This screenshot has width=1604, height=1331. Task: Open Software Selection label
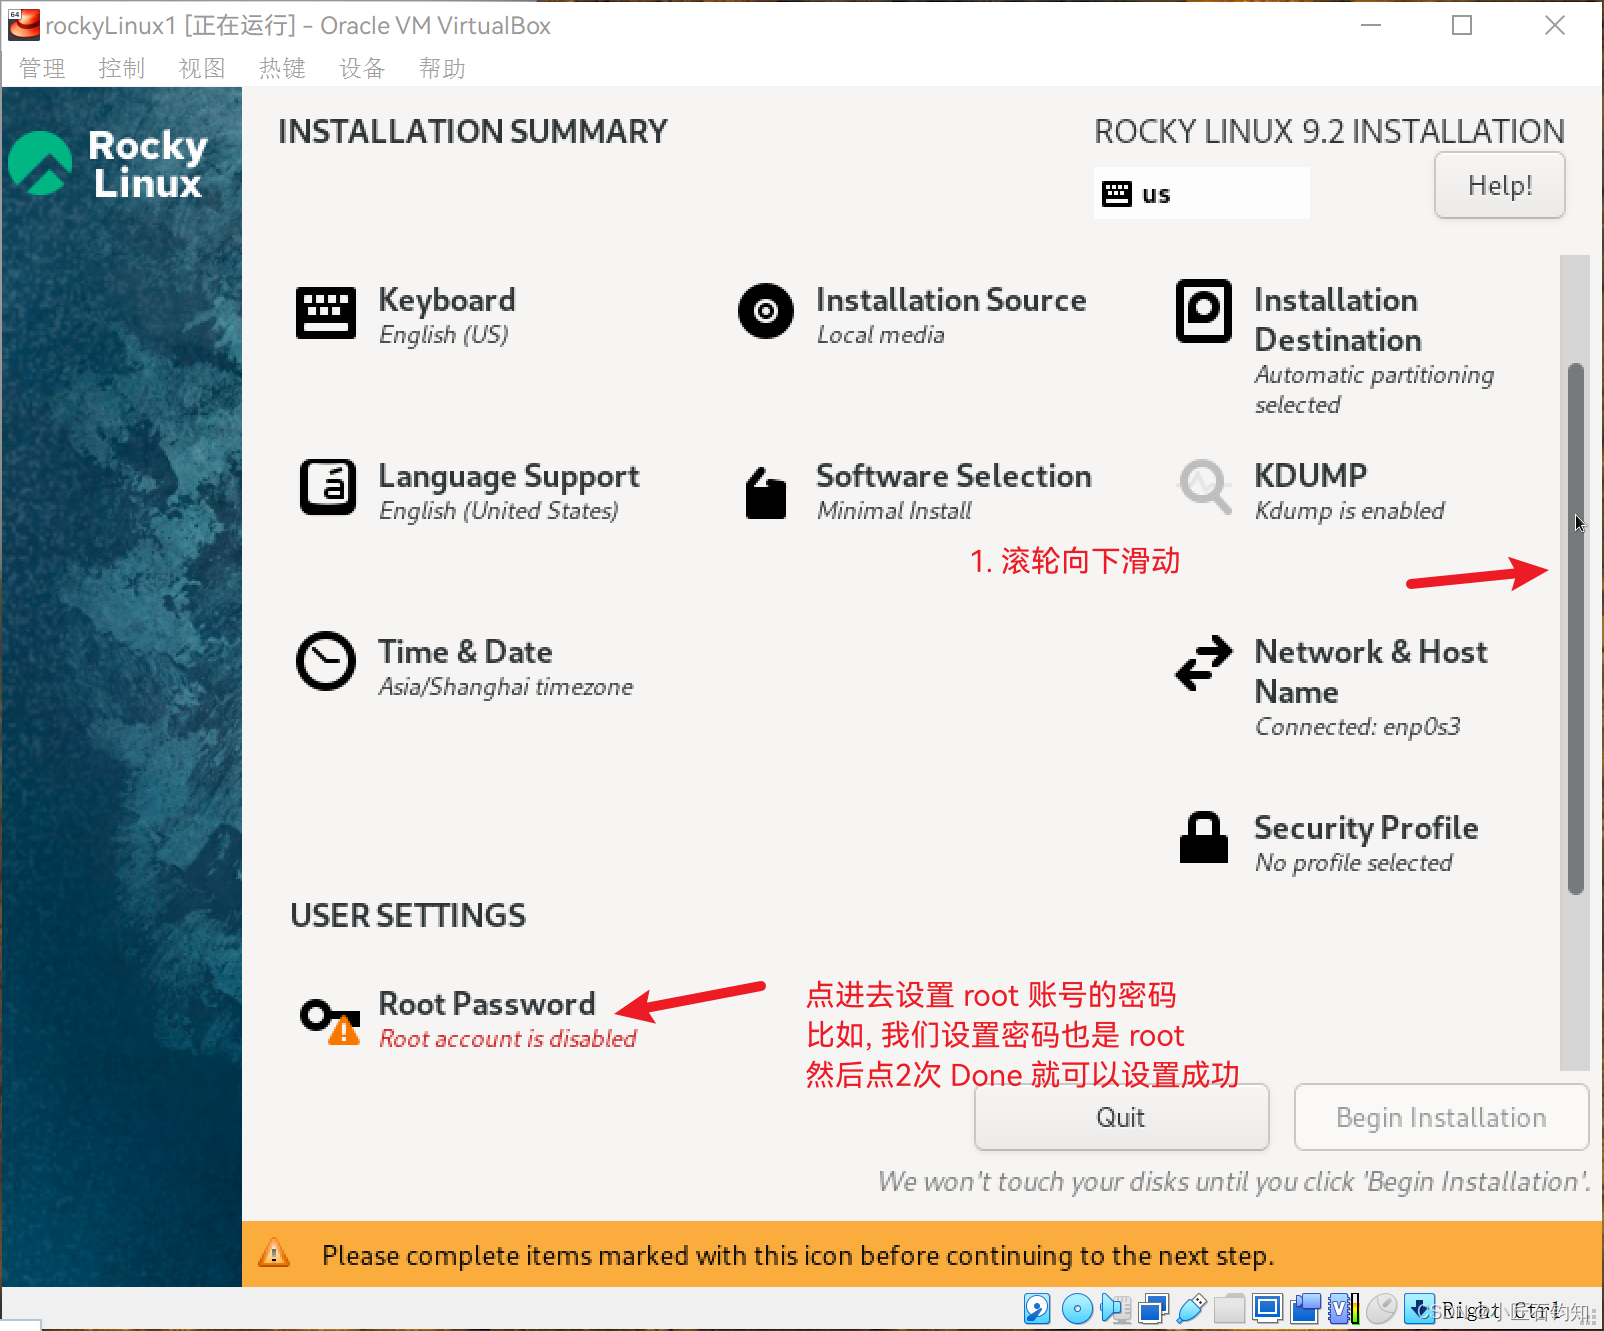tap(954, 476)
